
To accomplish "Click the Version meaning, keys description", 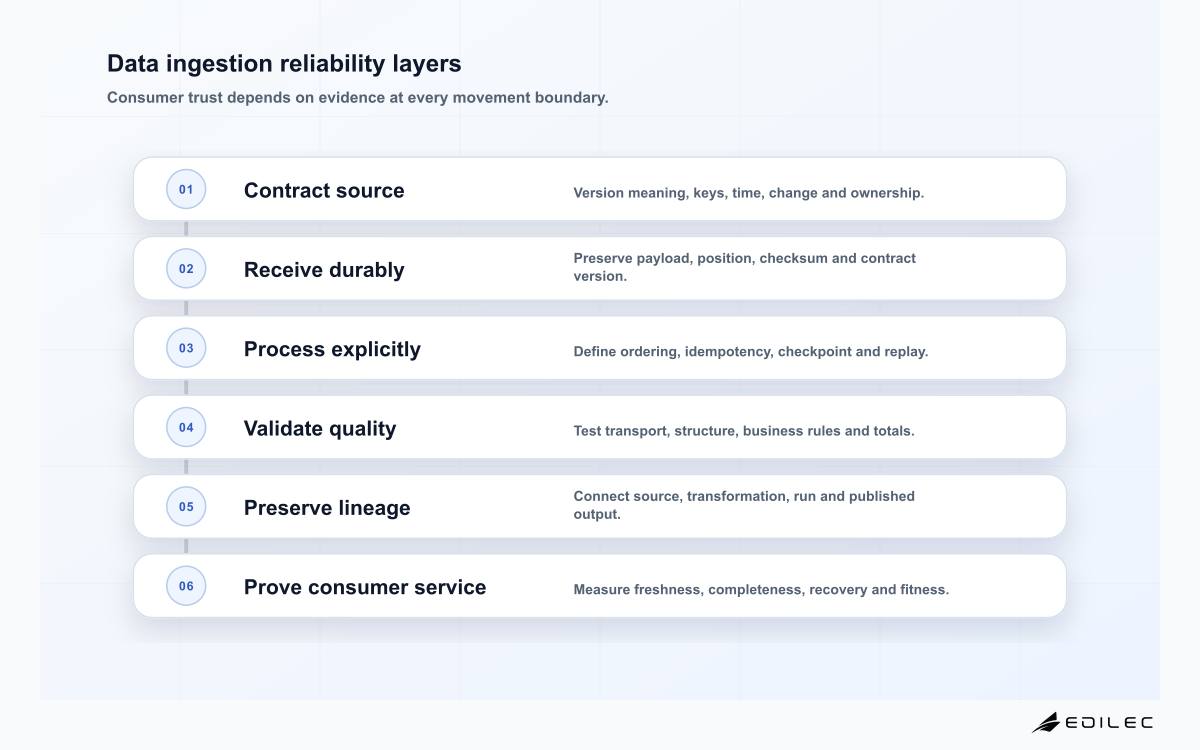I will click(748, 193).
